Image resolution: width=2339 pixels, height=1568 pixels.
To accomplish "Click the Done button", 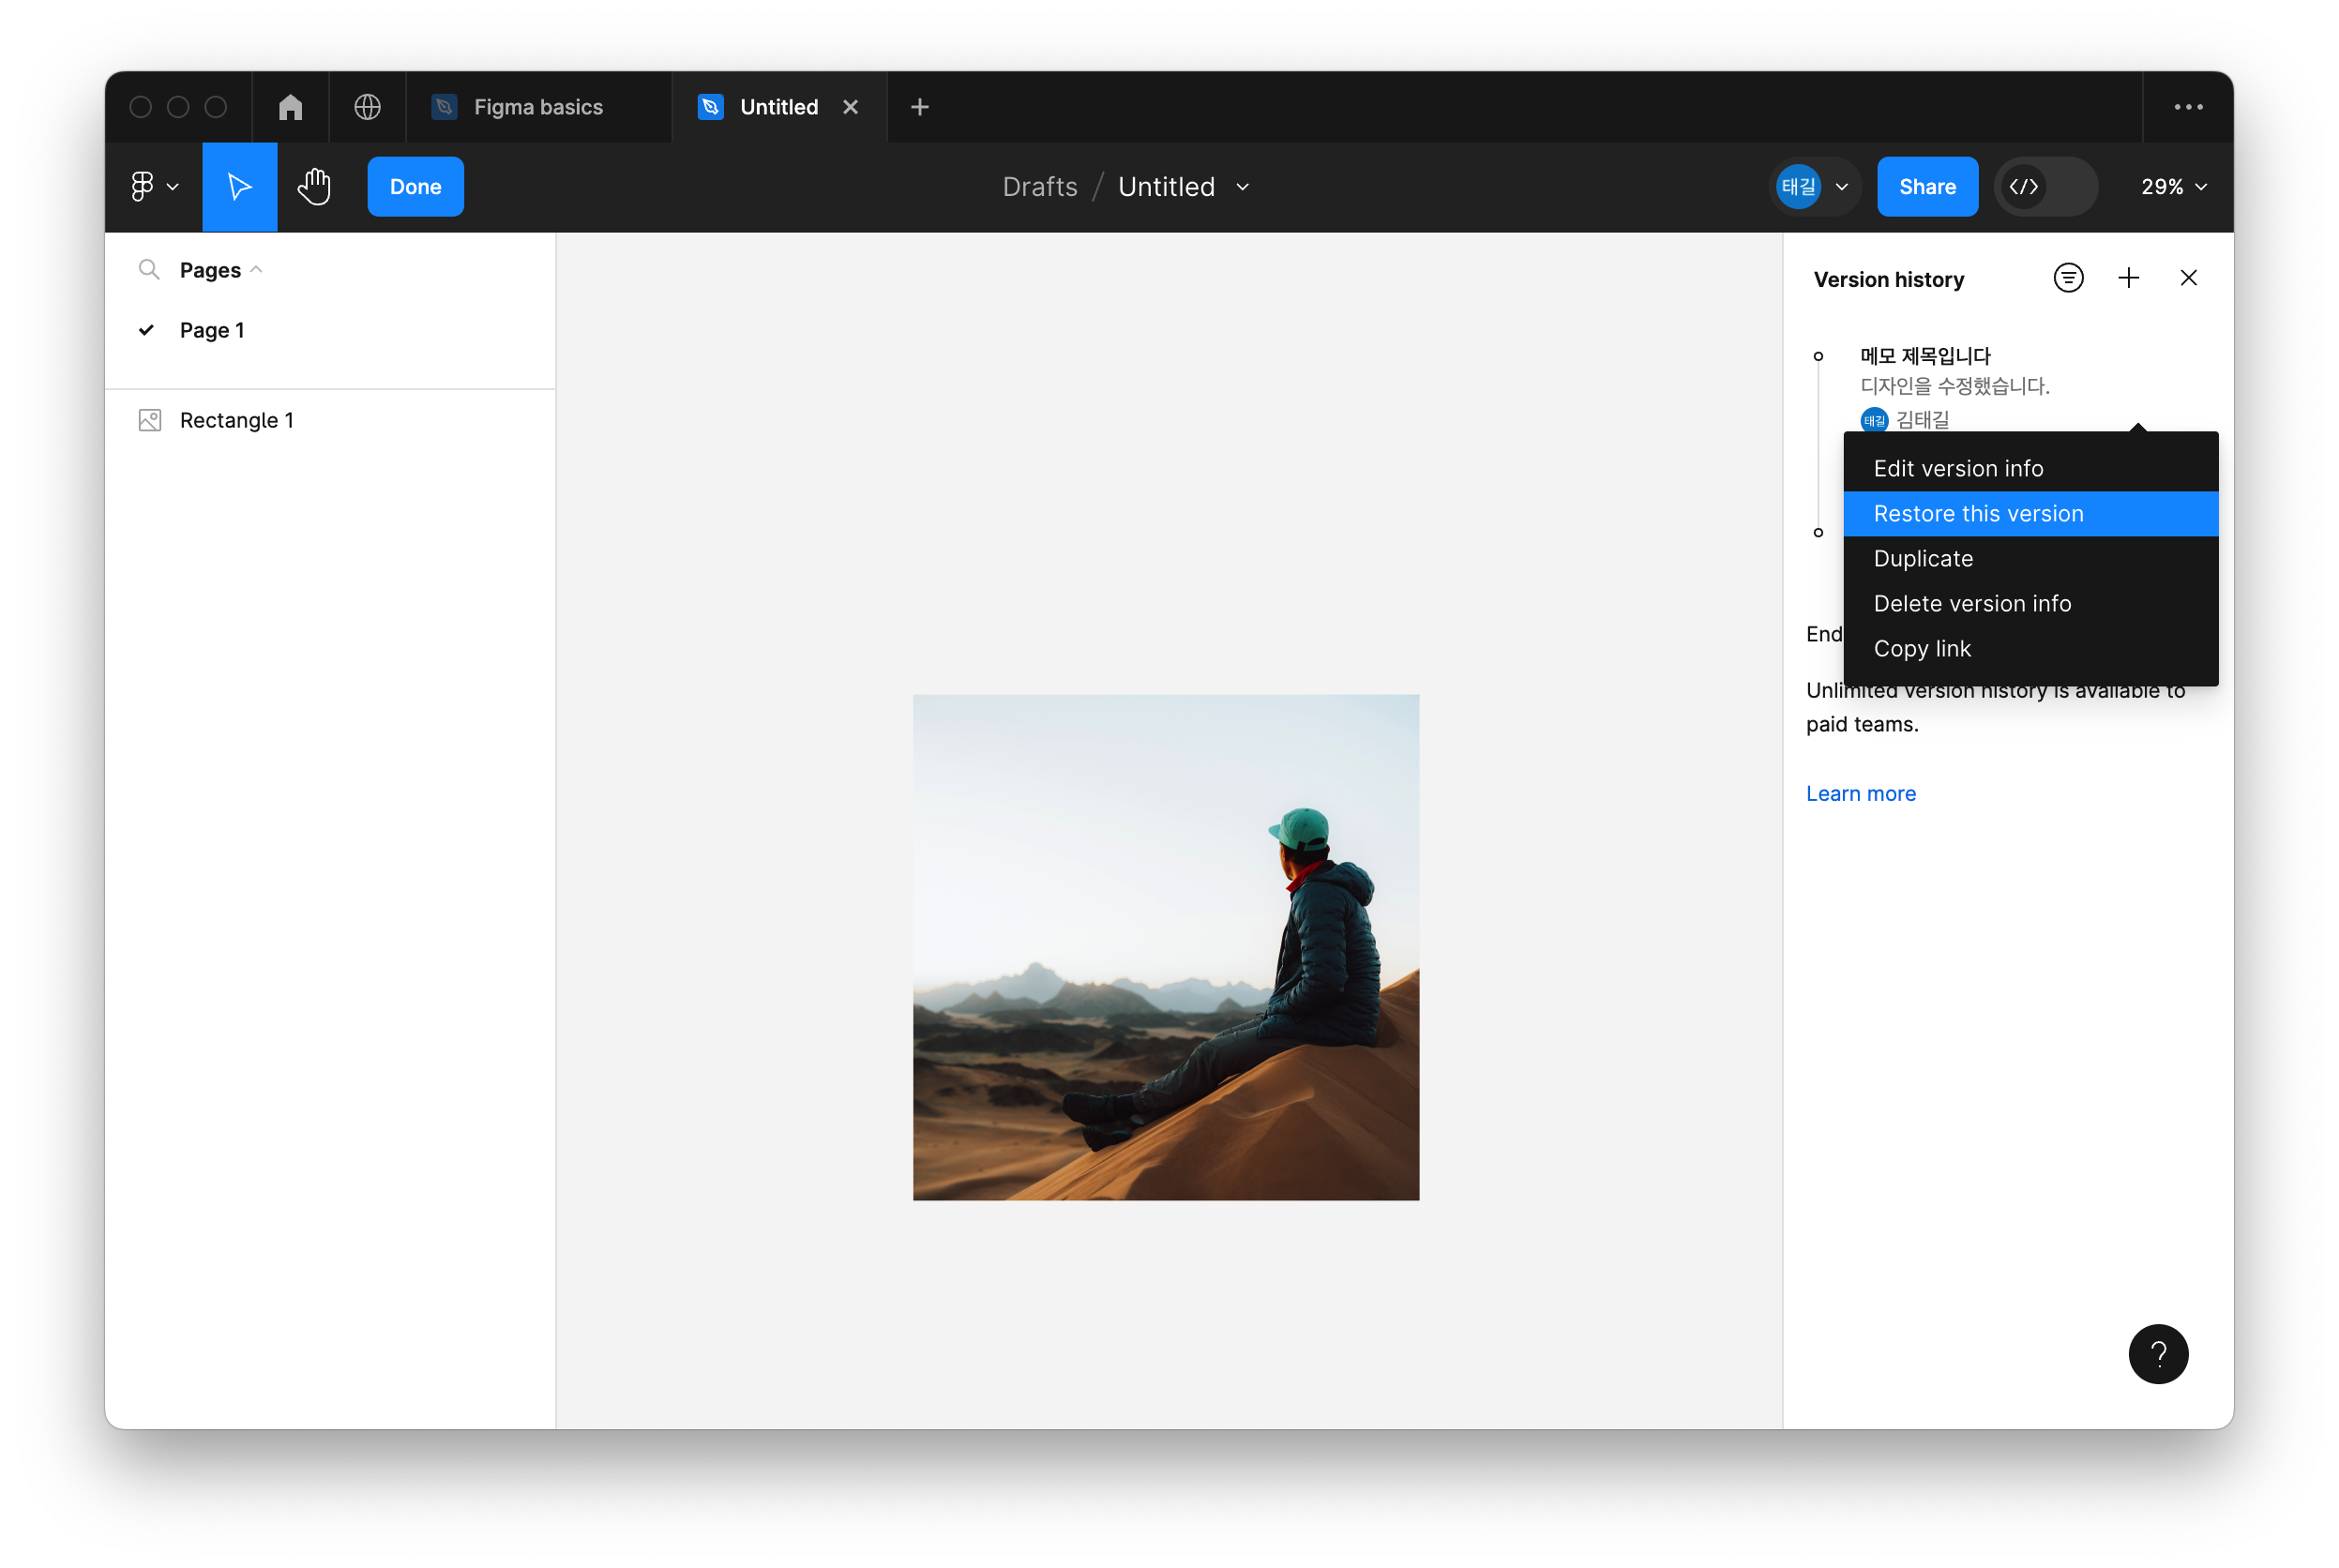I will 415,187.
